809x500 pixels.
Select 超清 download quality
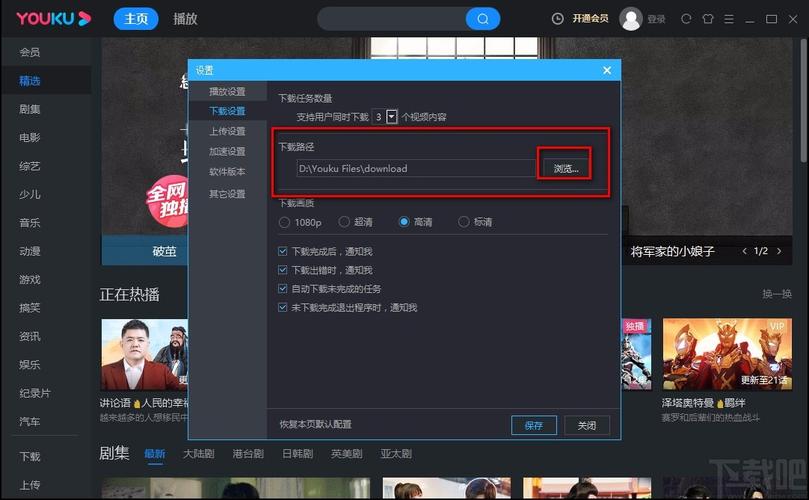[344, 222]
